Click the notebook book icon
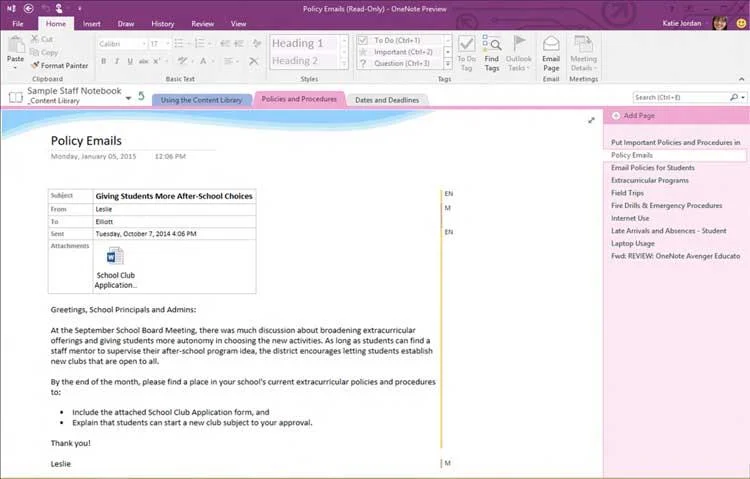This screenshot has height=479, width=750. click(16, 97)
